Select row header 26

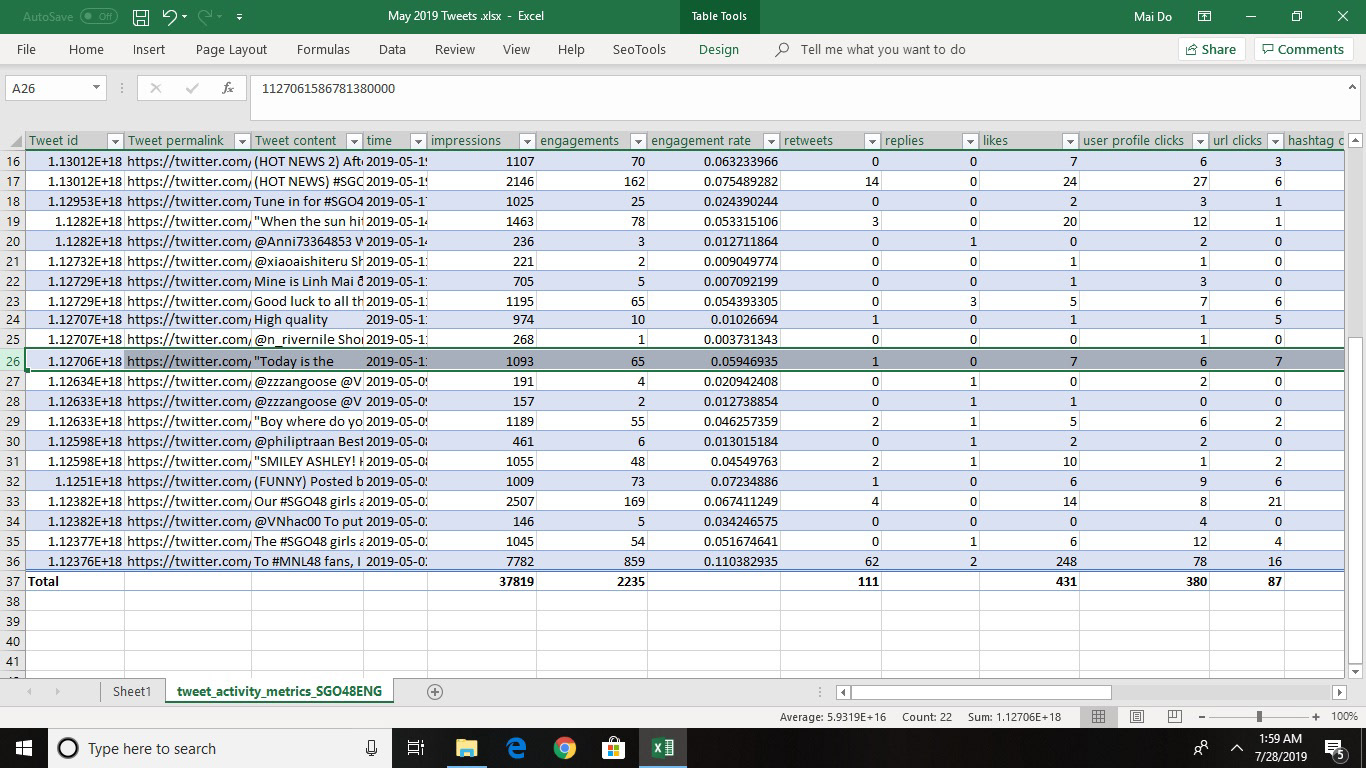tap(13, 361)
